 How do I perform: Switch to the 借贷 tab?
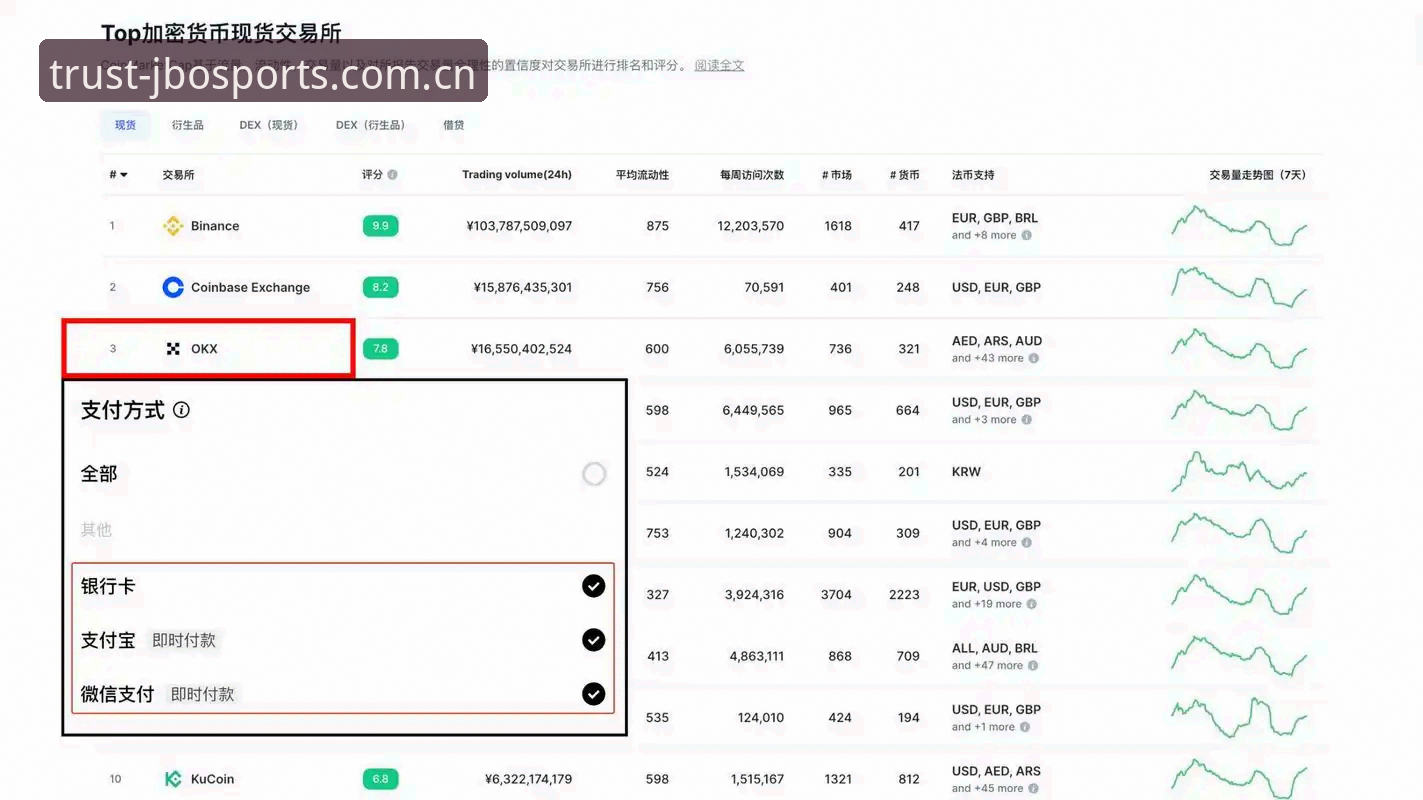[454, 125]
